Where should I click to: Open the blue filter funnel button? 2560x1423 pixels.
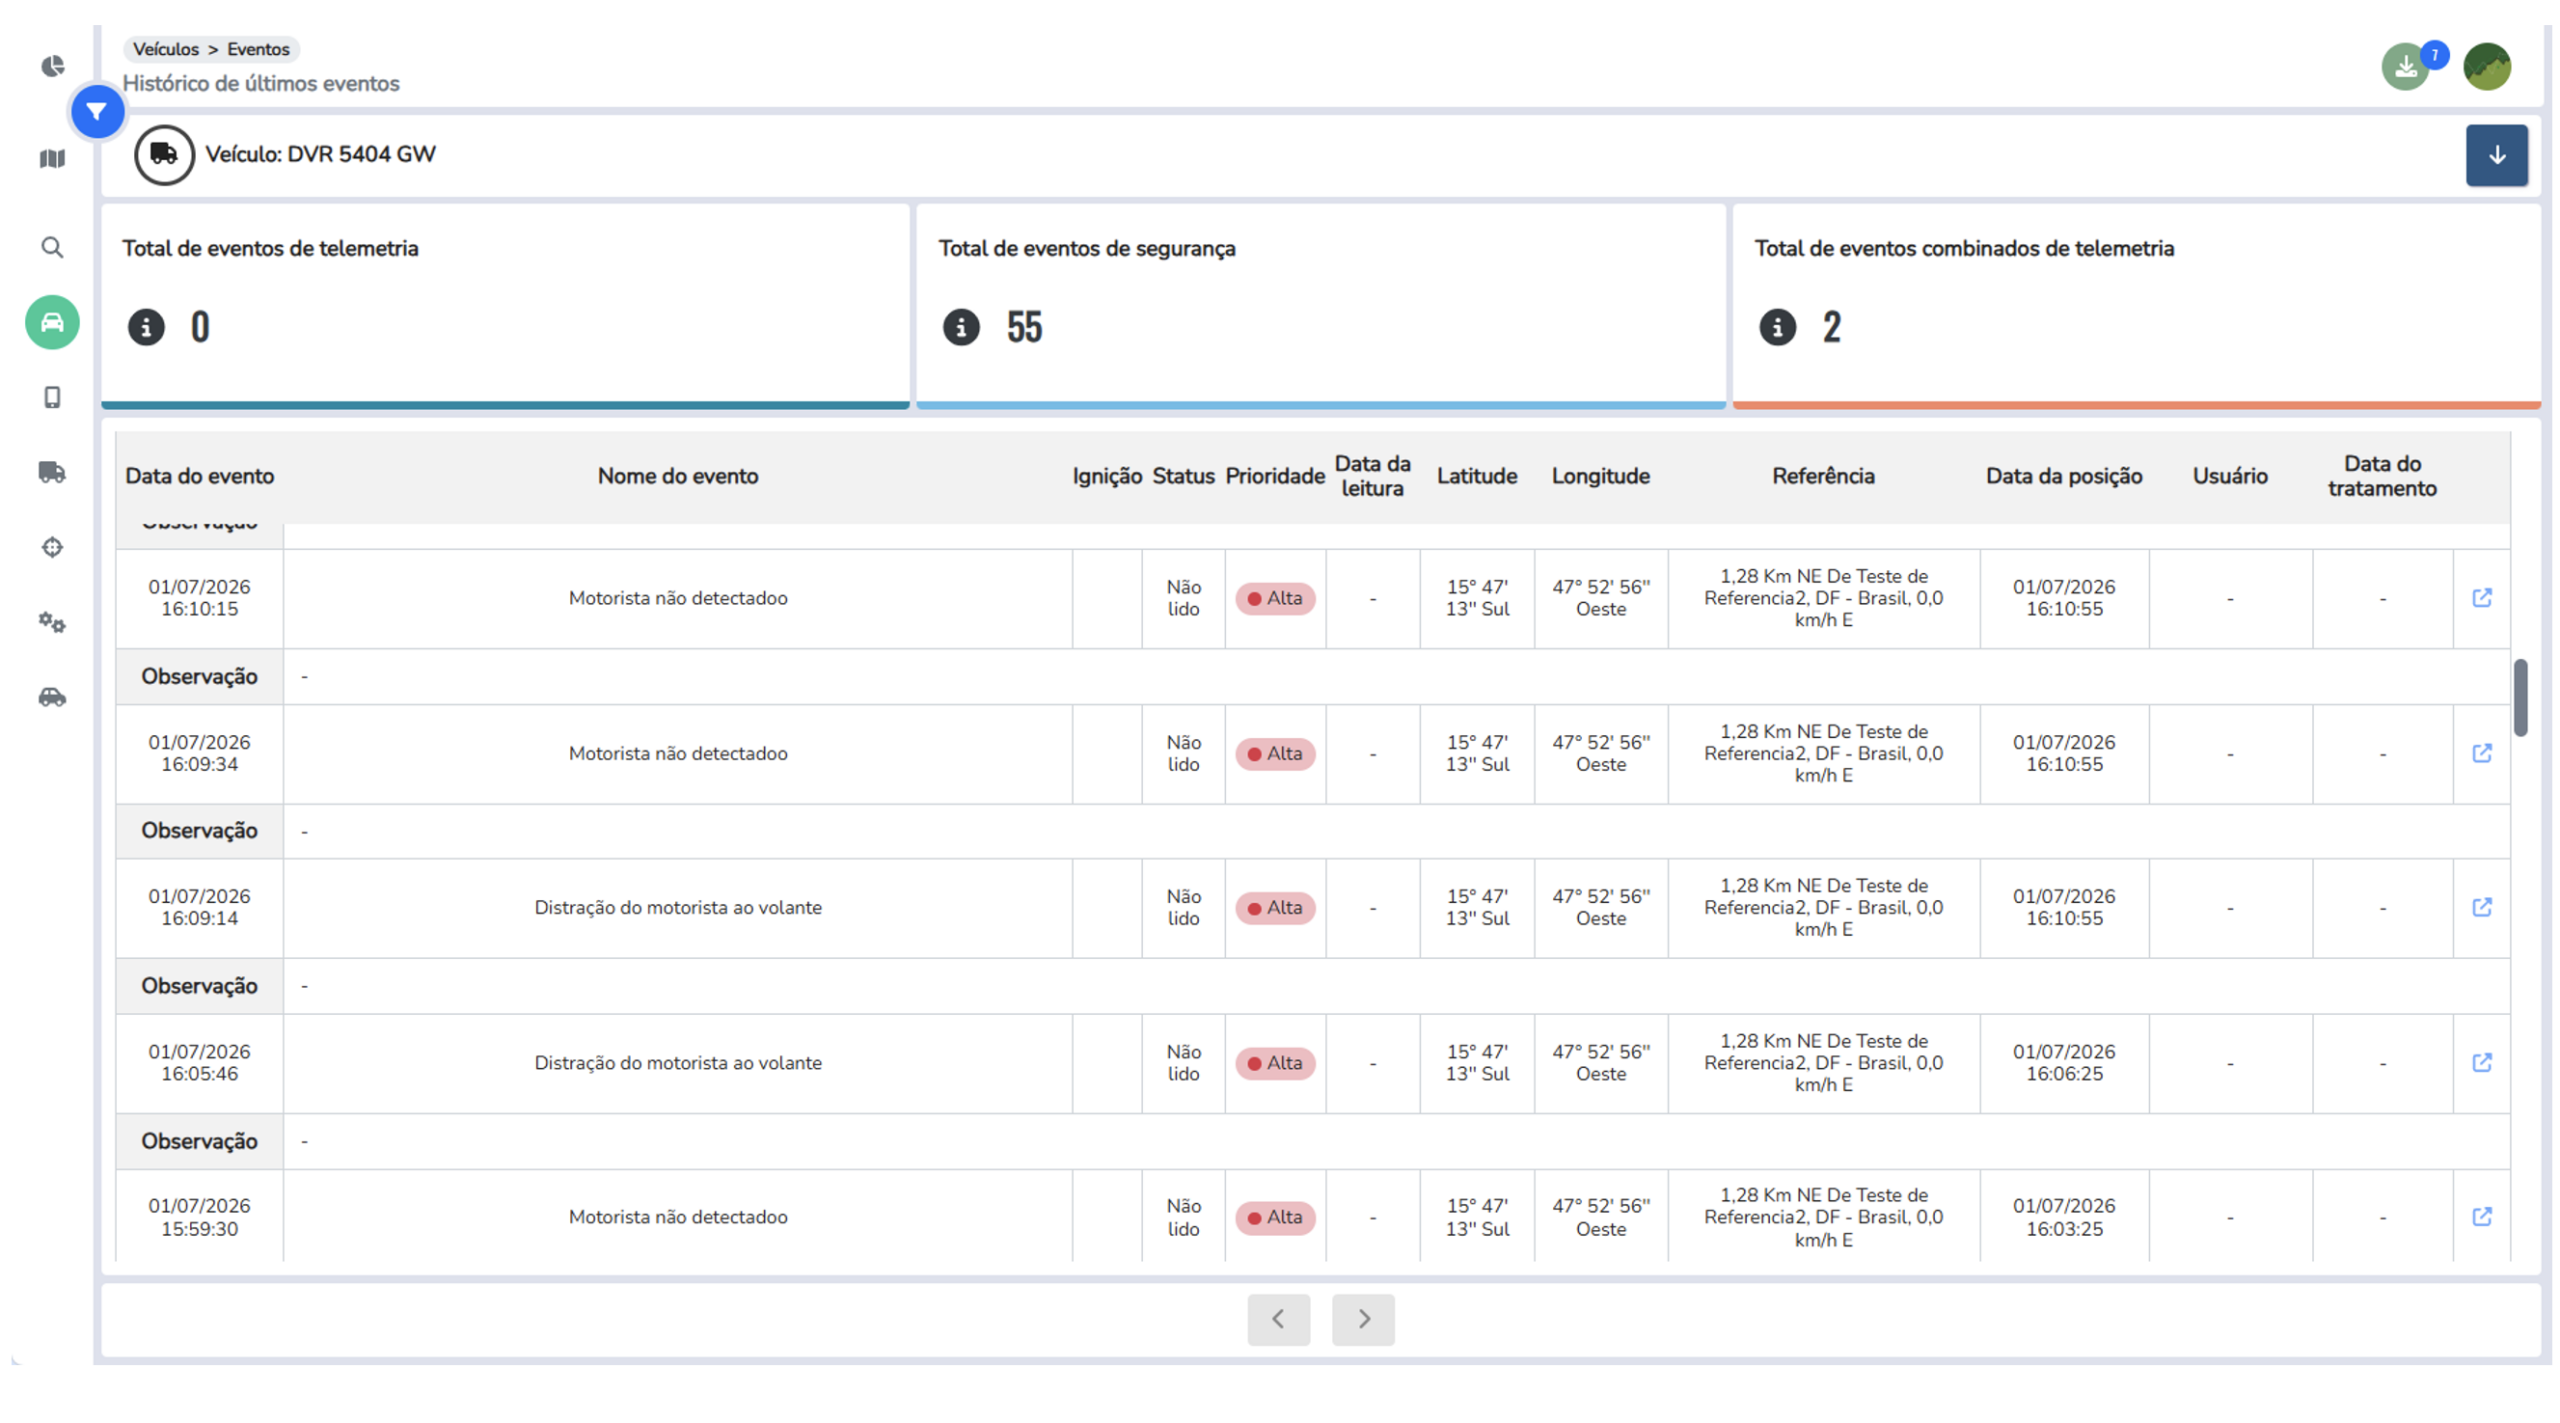click(97, 111)
